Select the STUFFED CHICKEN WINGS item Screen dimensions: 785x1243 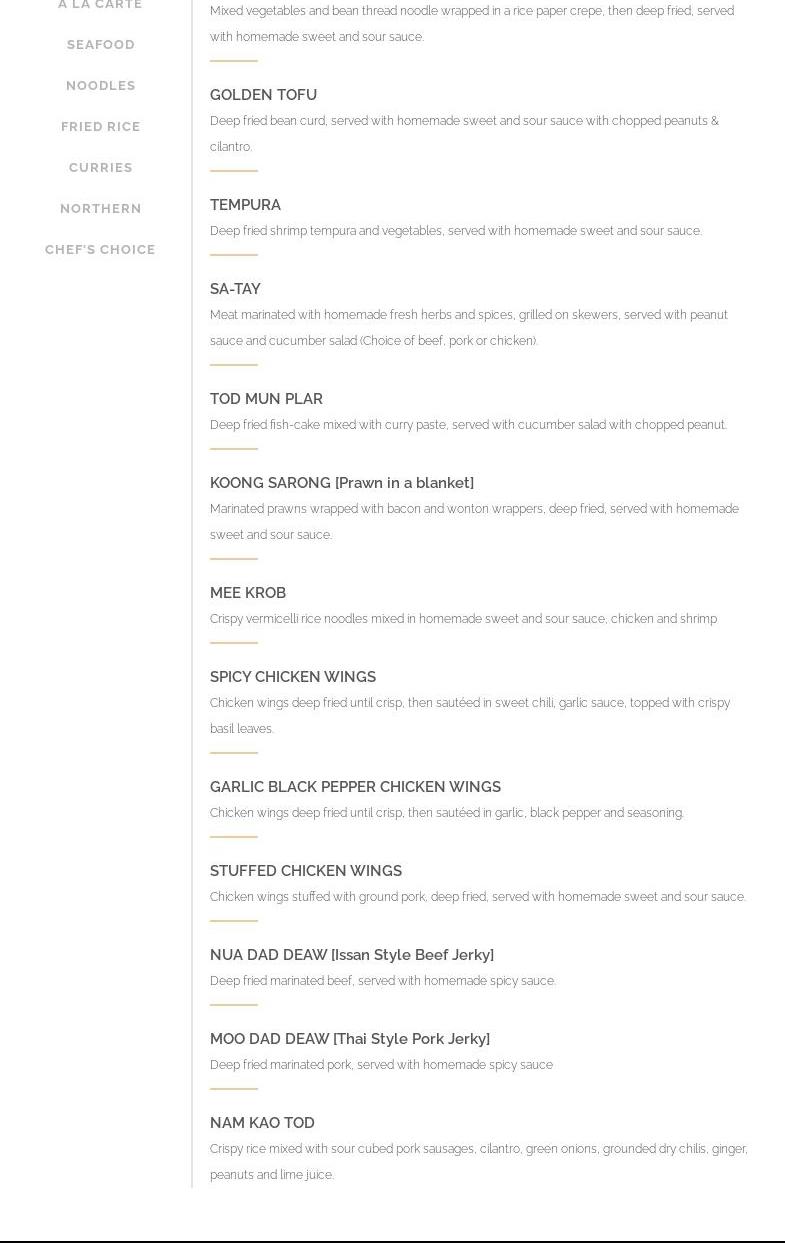tap(305, 871)
